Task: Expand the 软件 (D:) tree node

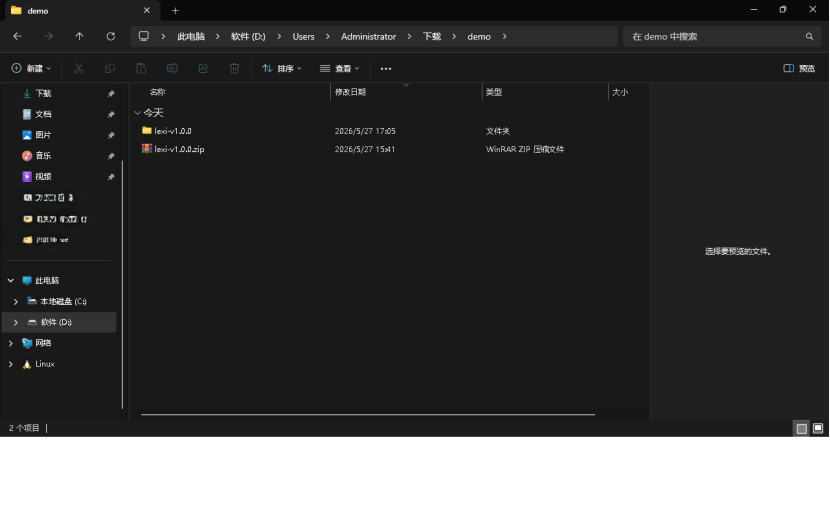Action: (x=16, y=322)
